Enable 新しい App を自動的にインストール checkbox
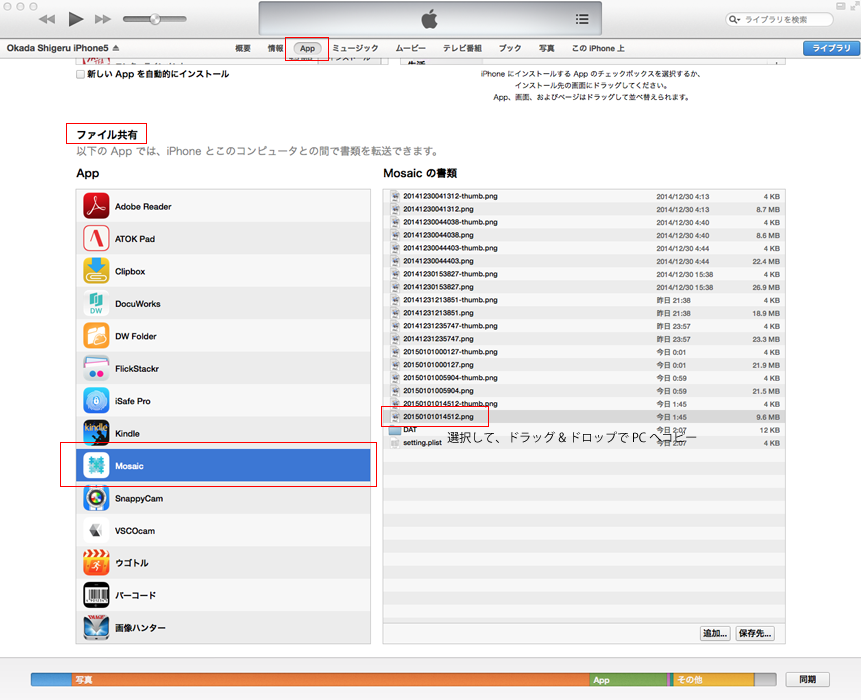The width and height of the screenshot is (861, 700). point(80,74)
